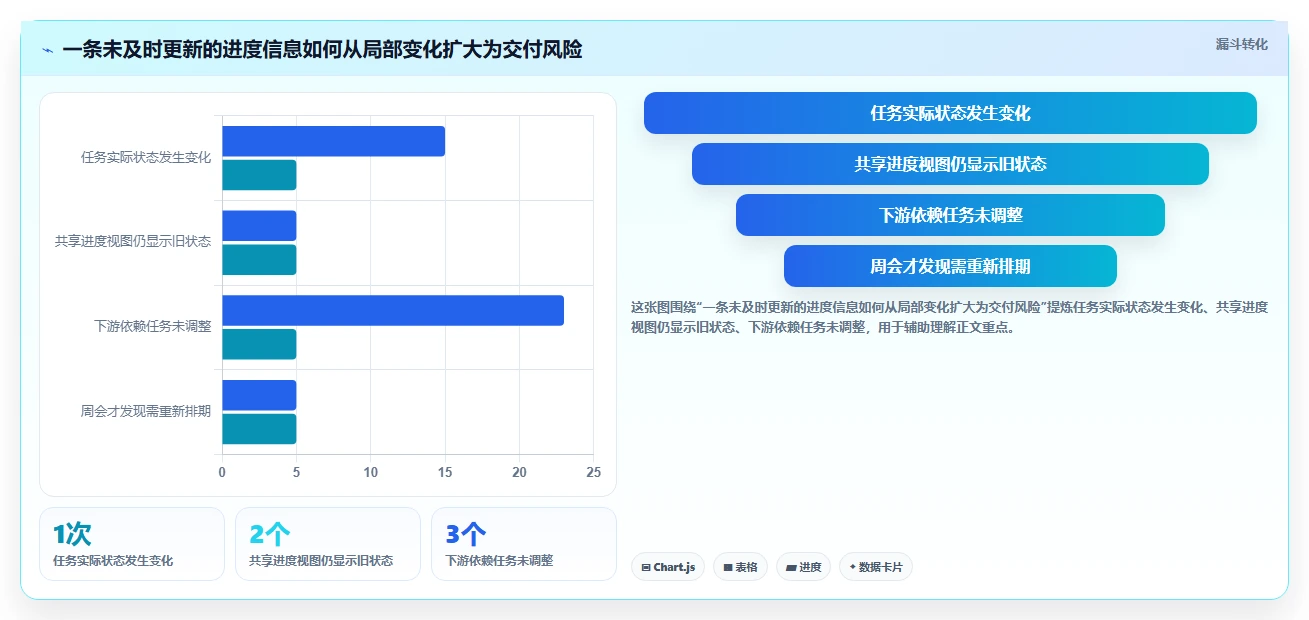
Task: Click the blue bar for 共享进度视图仍显示旧状态
Action: point(259,226)
